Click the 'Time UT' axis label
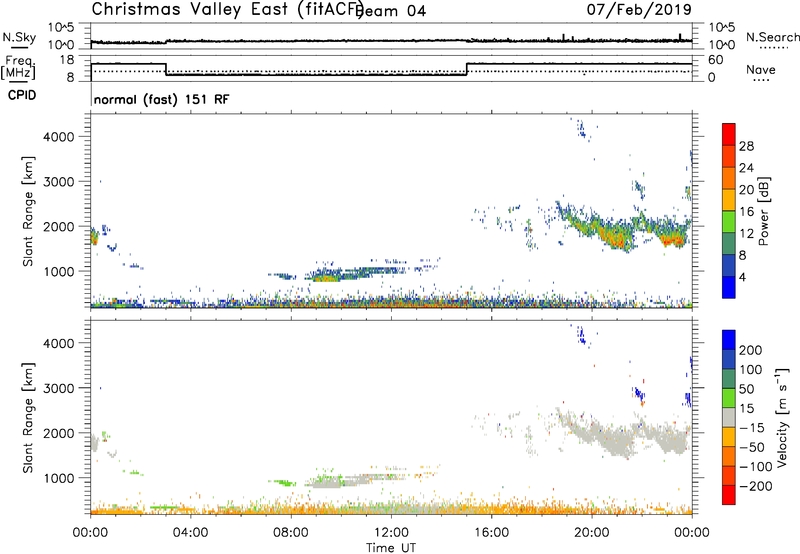The width and height of the screenshot is (800, 554). [x=391, y=548]
